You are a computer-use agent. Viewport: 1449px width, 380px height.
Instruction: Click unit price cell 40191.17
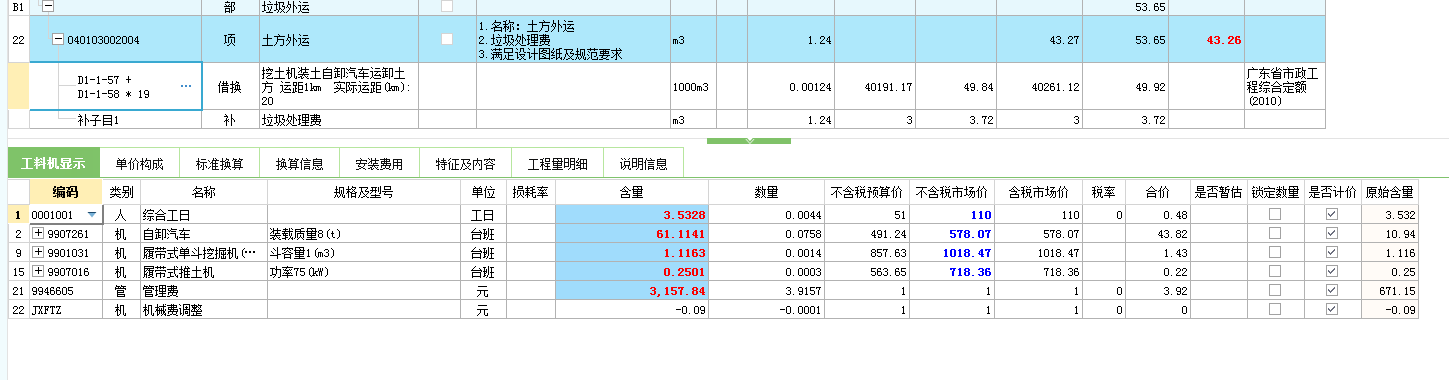pyautogui.click(x=875, y=87)
